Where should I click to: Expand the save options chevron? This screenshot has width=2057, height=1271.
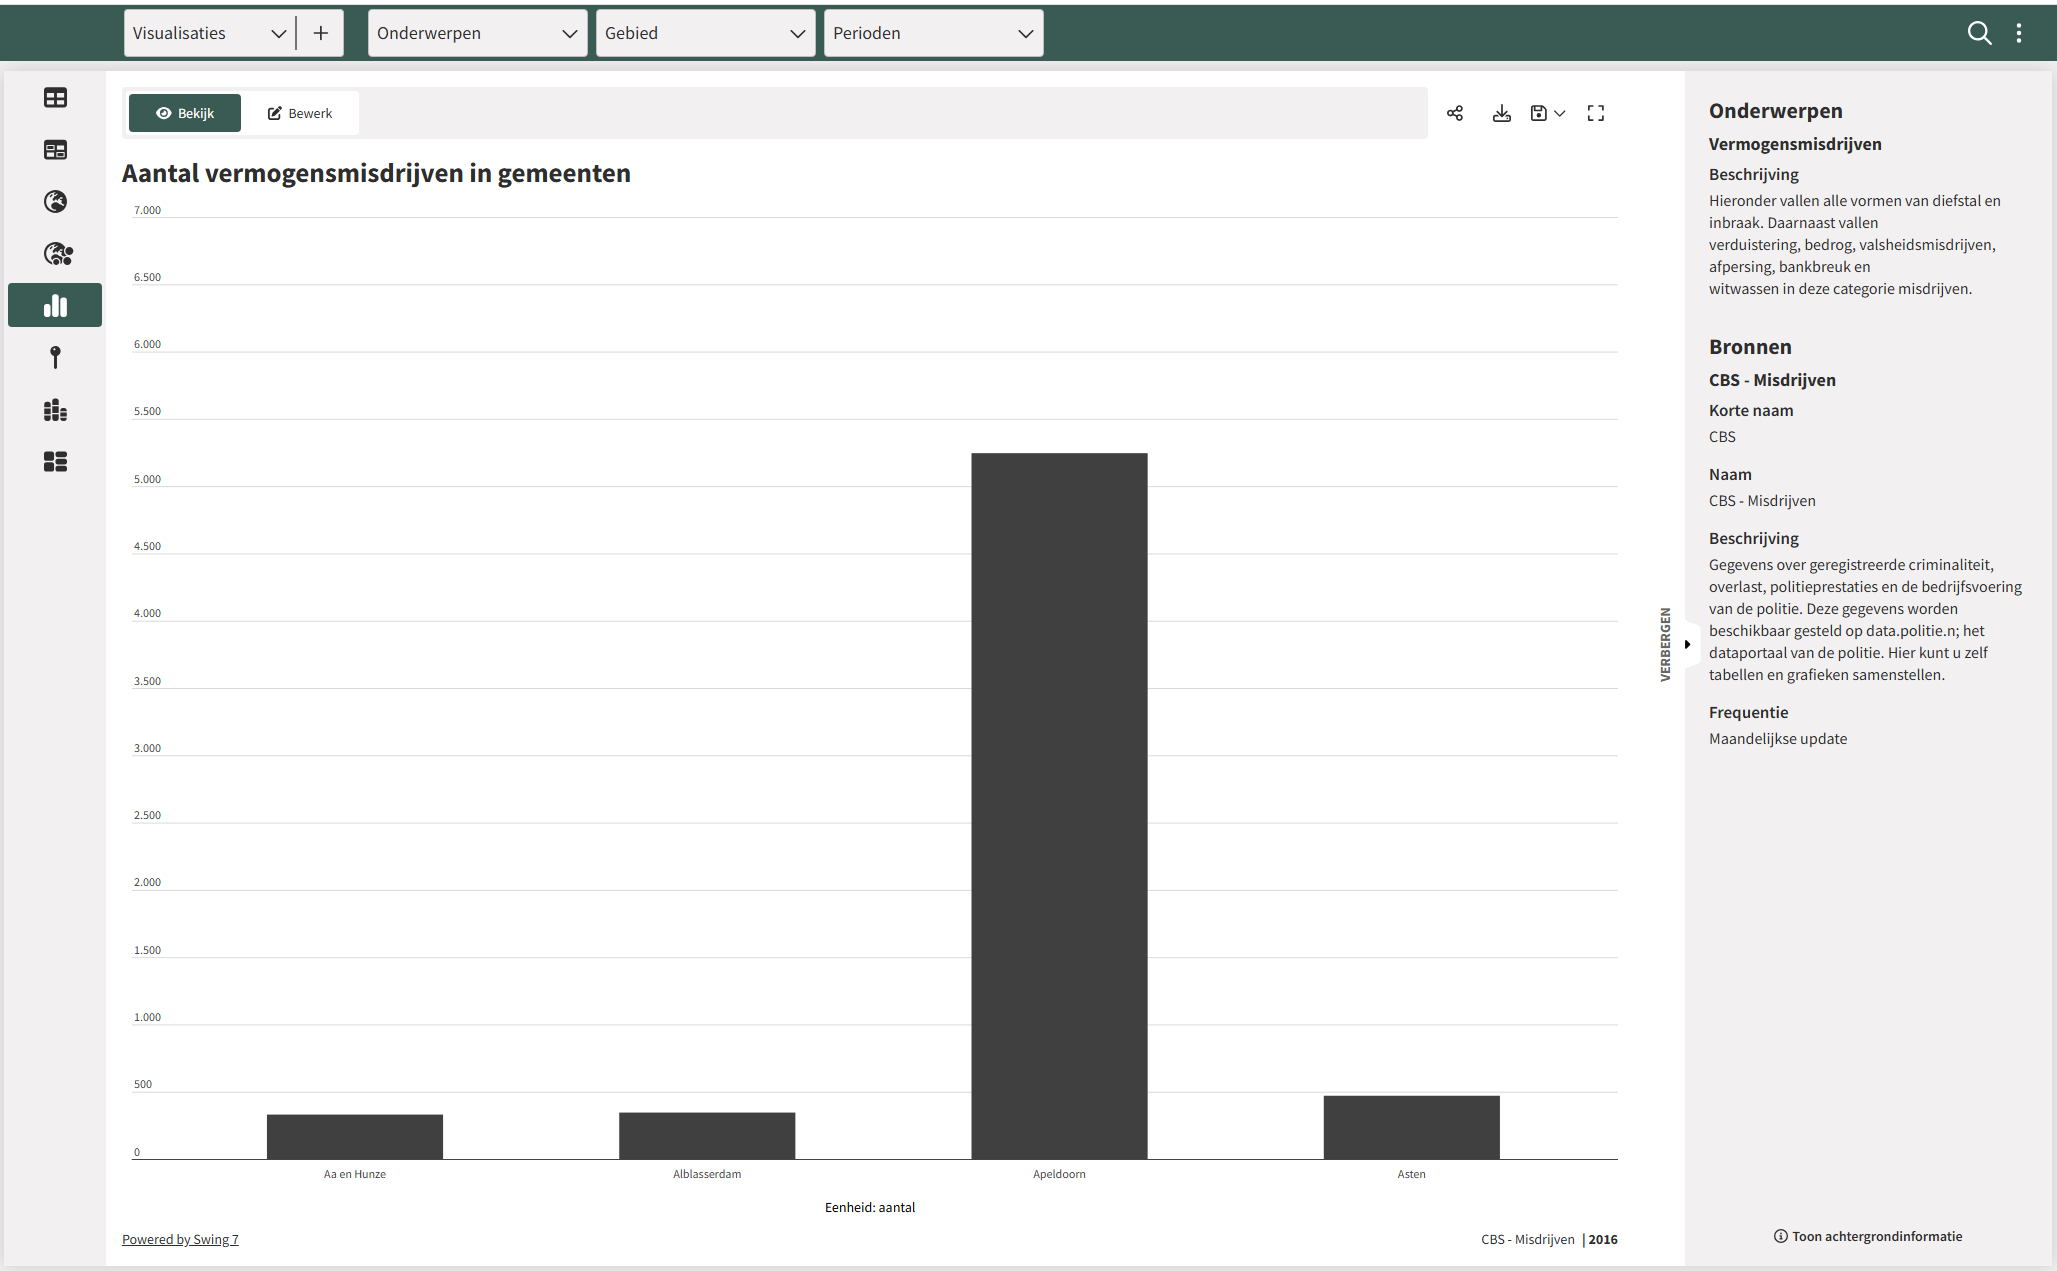[x=1560, y=113]
